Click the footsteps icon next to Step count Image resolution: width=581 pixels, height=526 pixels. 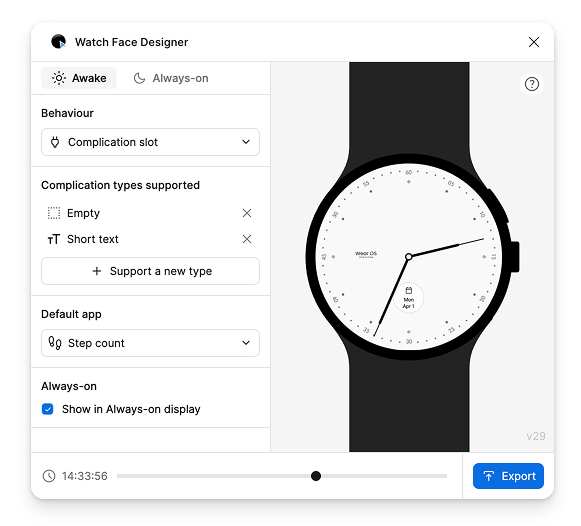click(55, 343)
